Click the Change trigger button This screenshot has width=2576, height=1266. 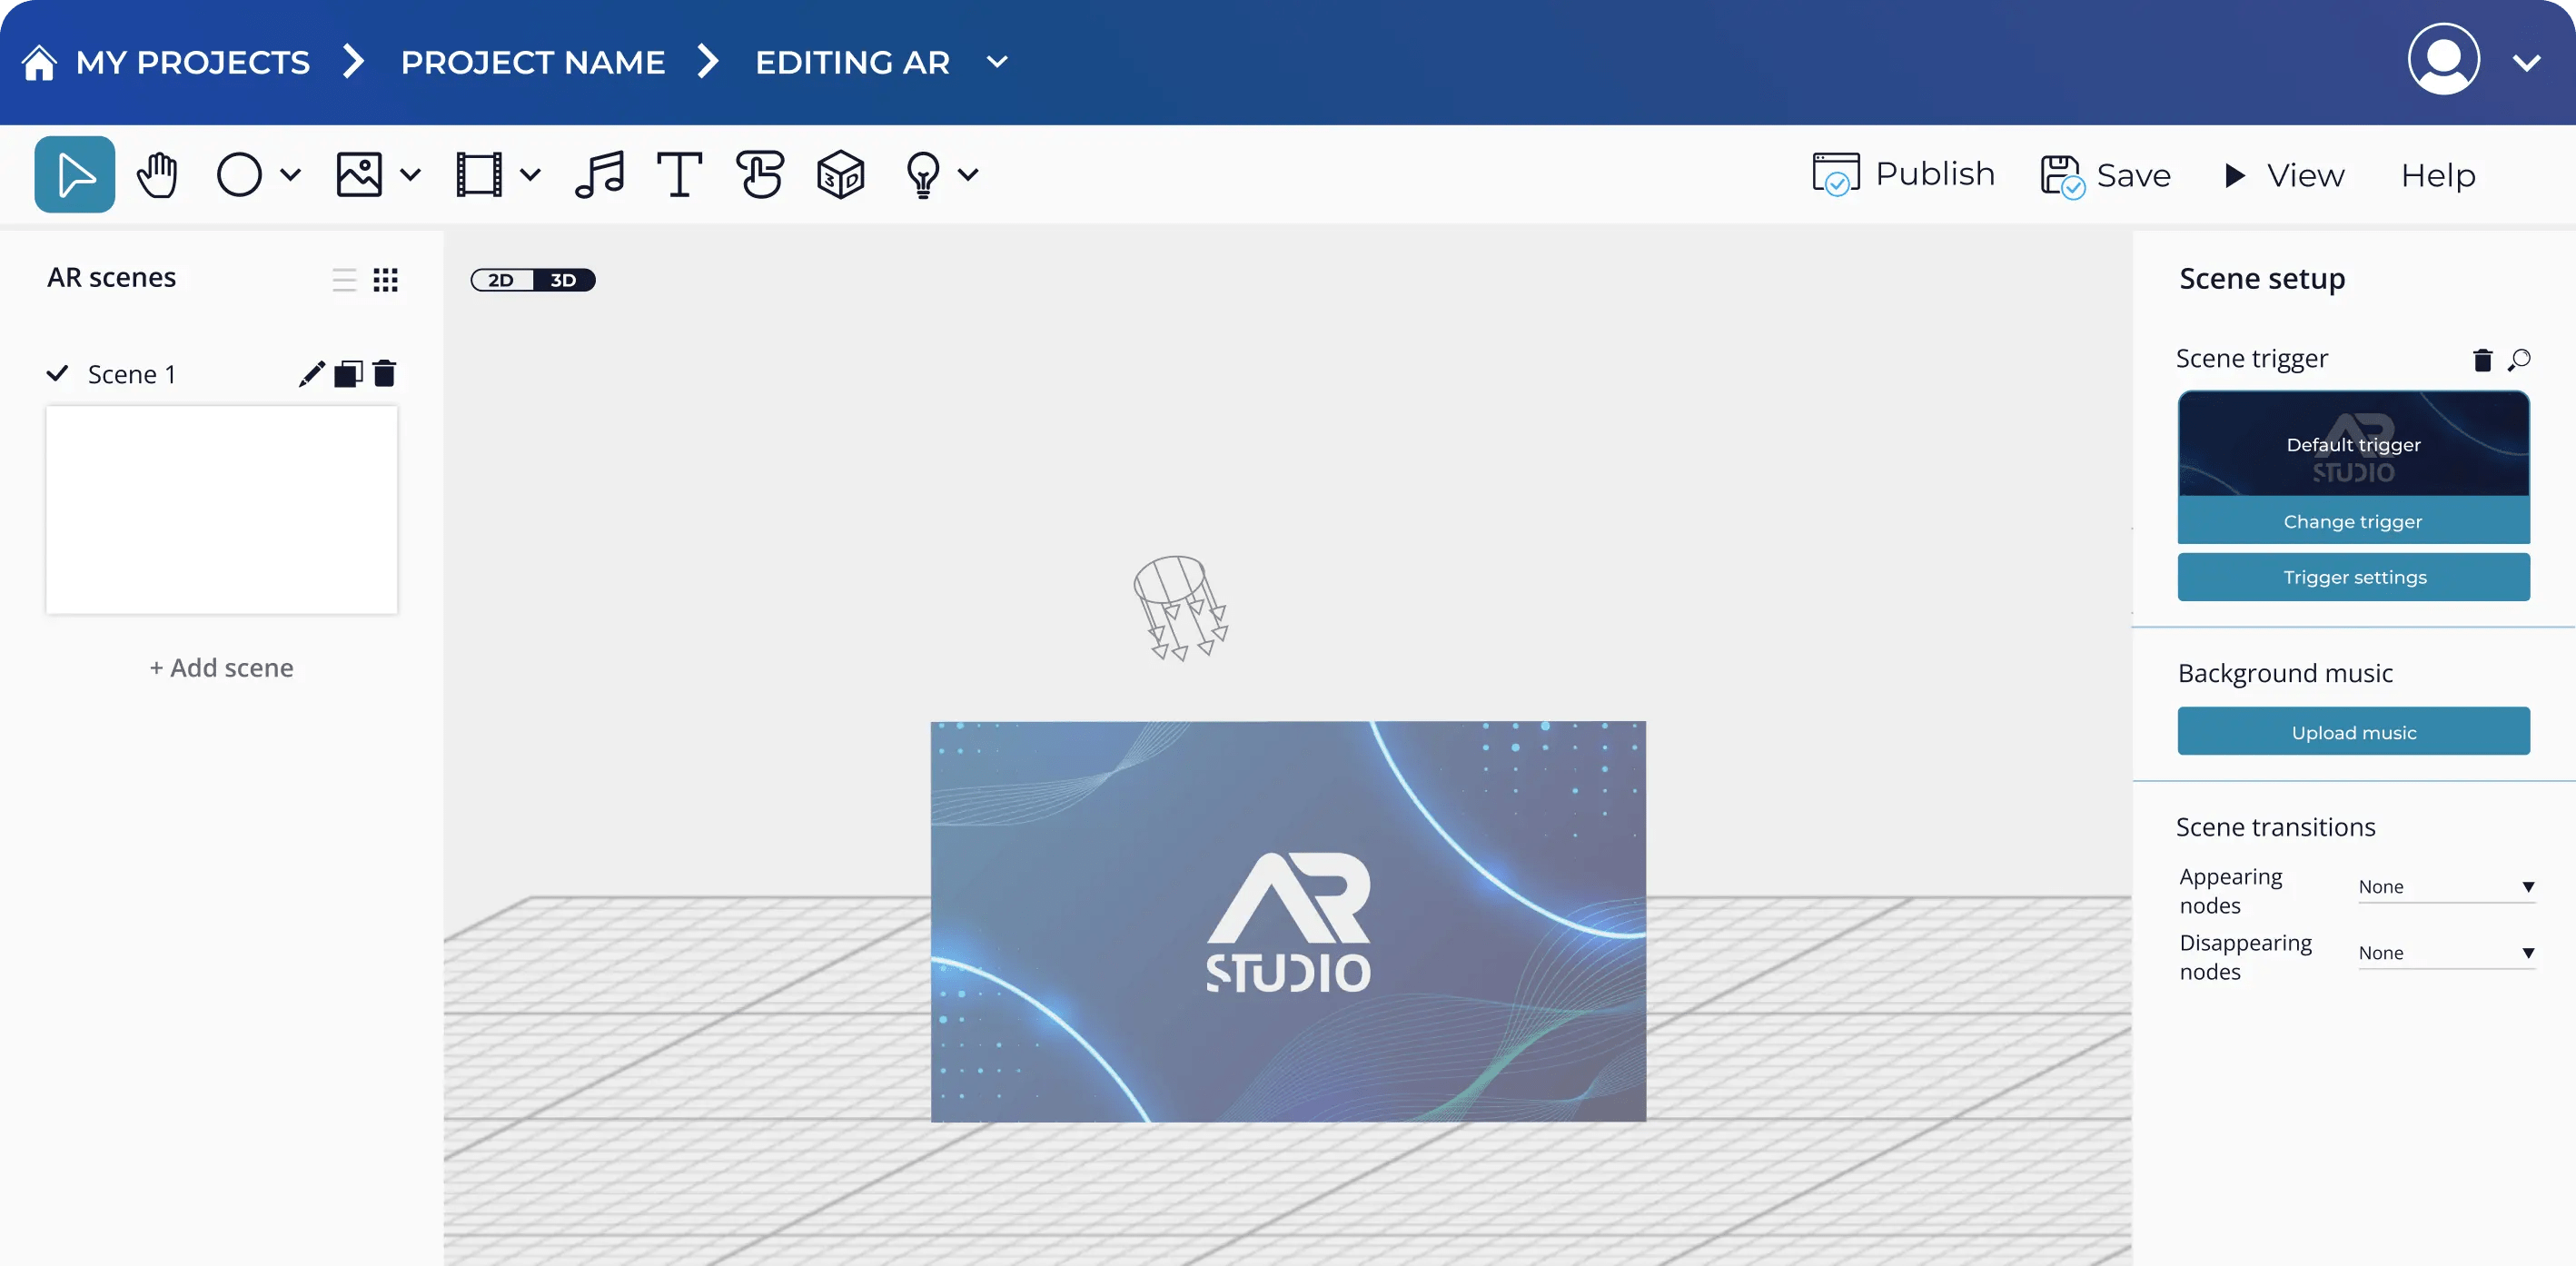pos(2353,521)
